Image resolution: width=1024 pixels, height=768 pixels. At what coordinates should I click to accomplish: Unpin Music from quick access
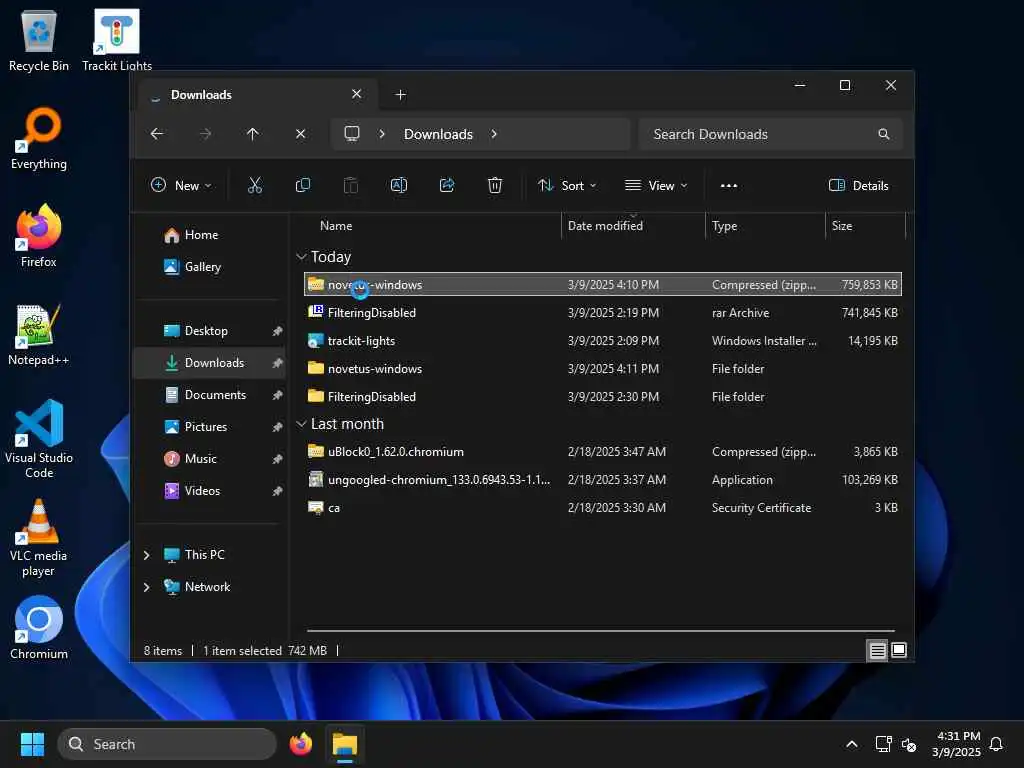[278, 459]
